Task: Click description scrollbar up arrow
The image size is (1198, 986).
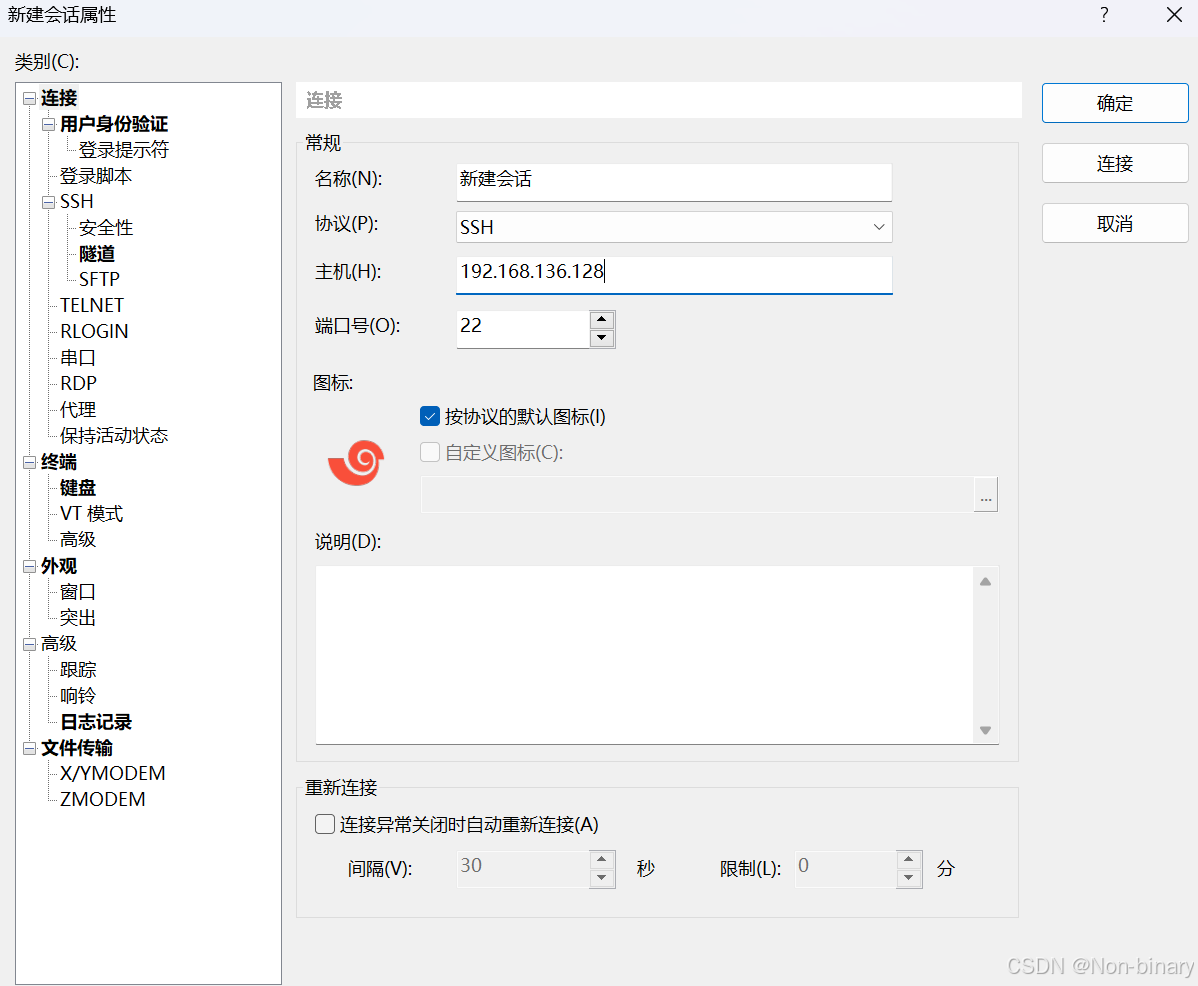Action: [986, 582]
